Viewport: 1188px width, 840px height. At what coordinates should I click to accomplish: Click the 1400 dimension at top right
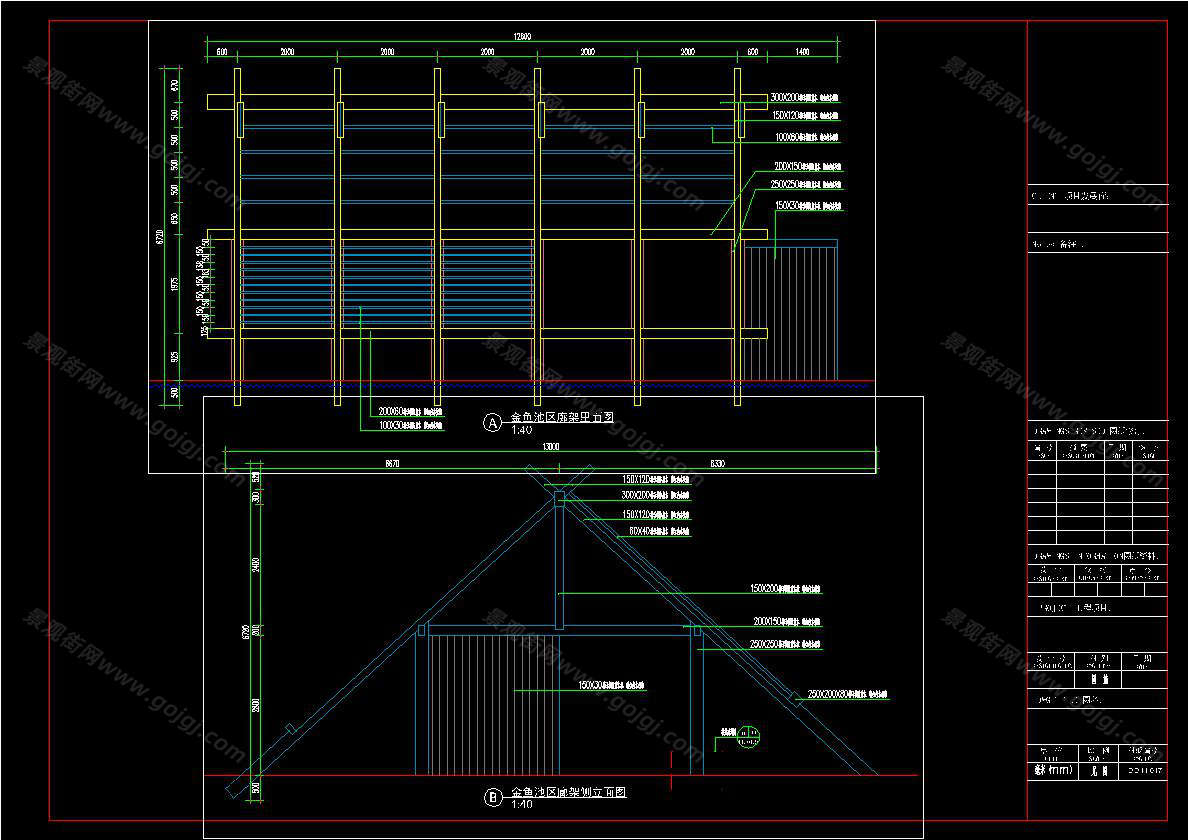click(x=803, y=50)
